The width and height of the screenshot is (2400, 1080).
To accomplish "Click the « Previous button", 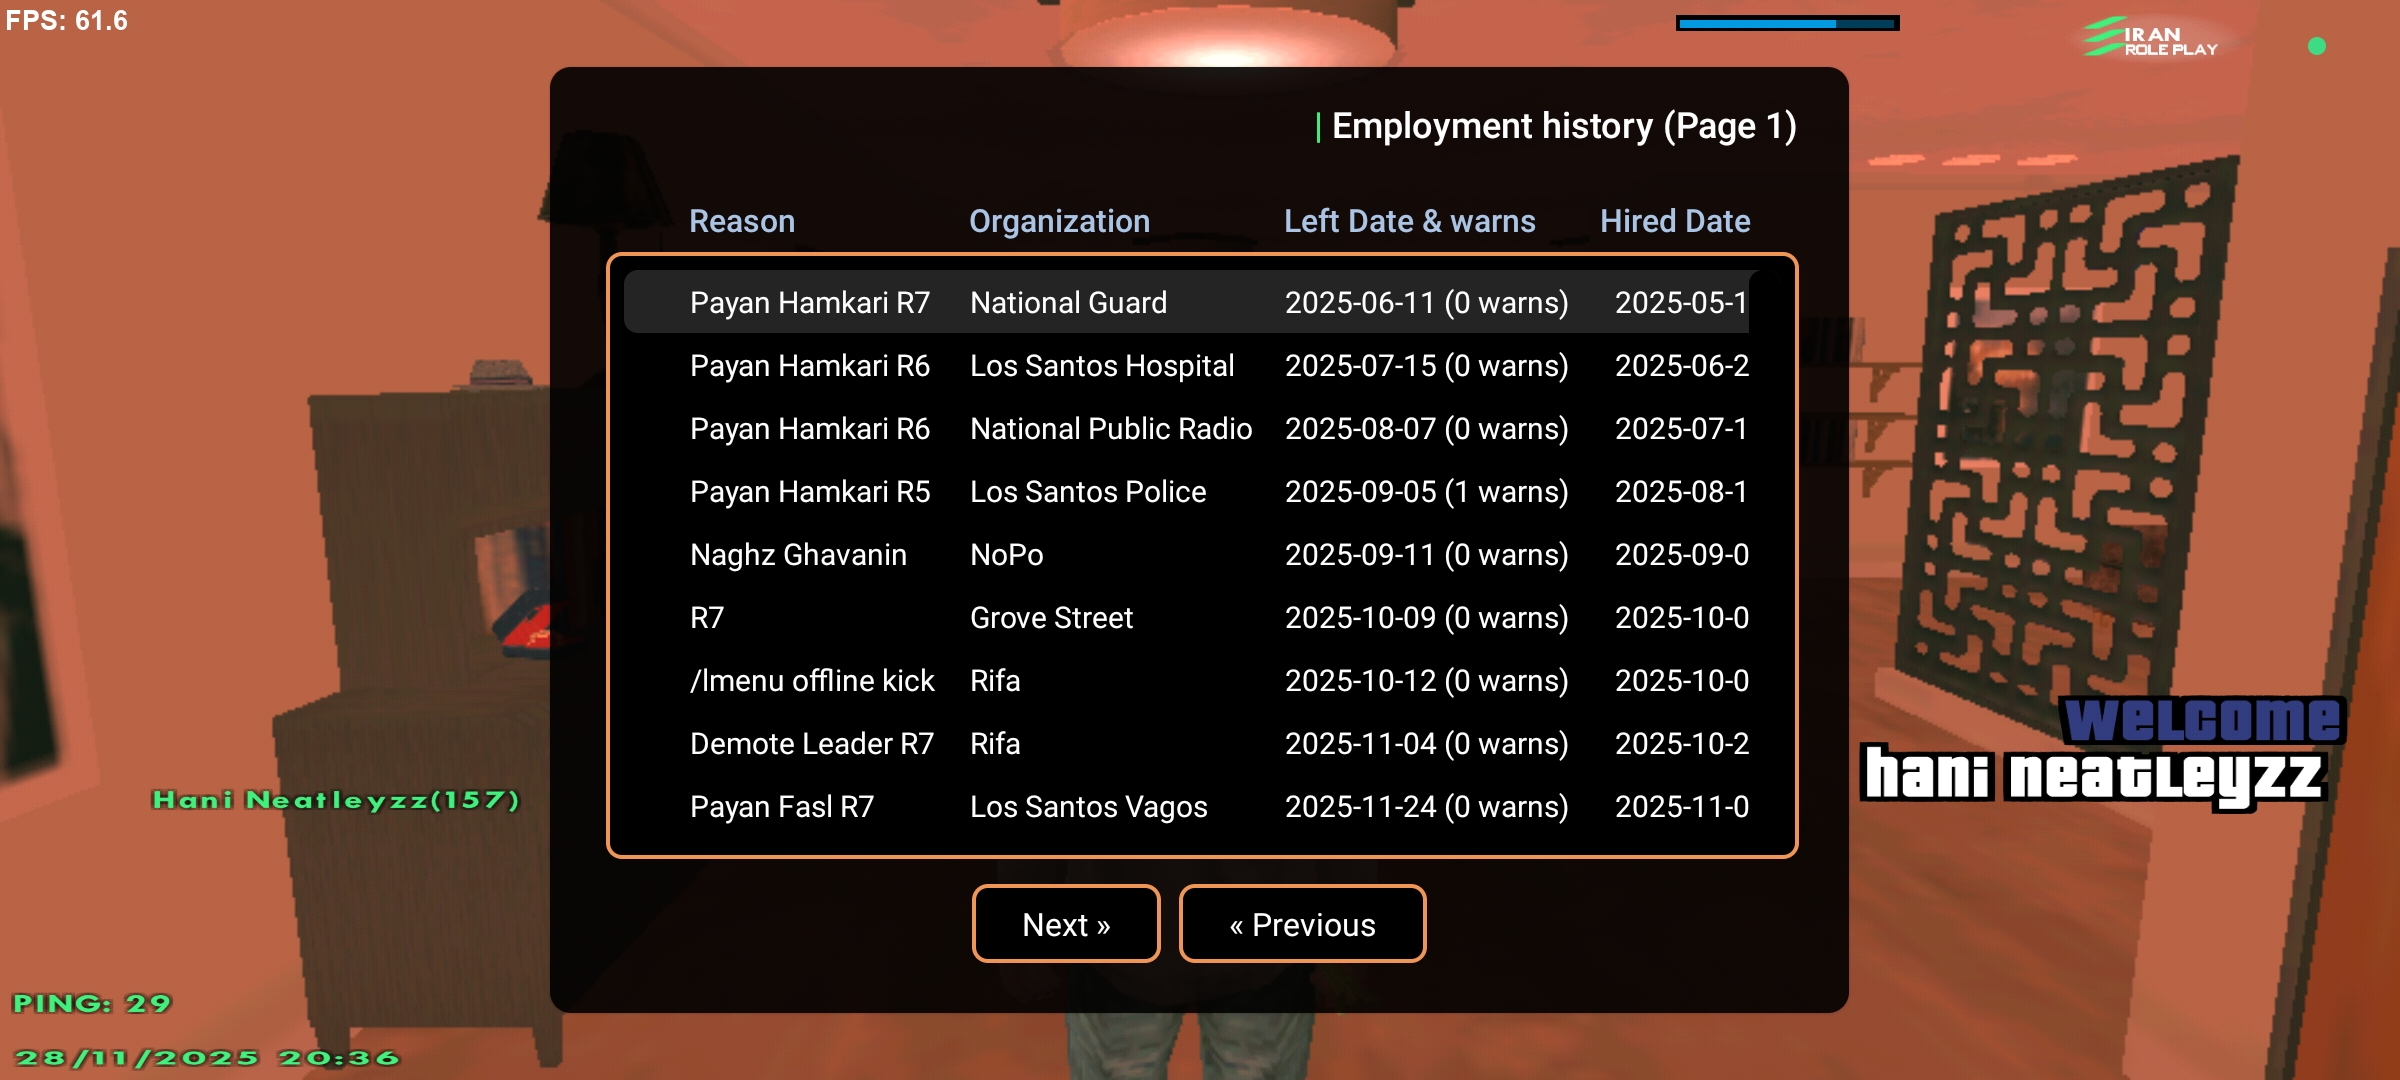I will [x=1302, y=924].
